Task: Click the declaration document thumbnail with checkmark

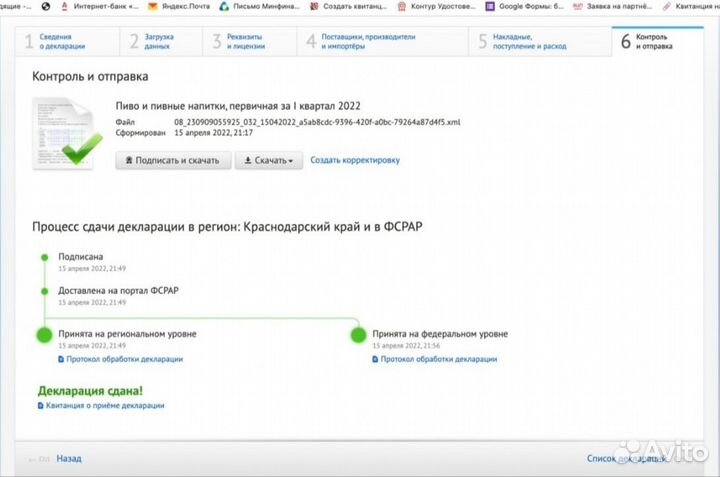Action: (67, 133)
